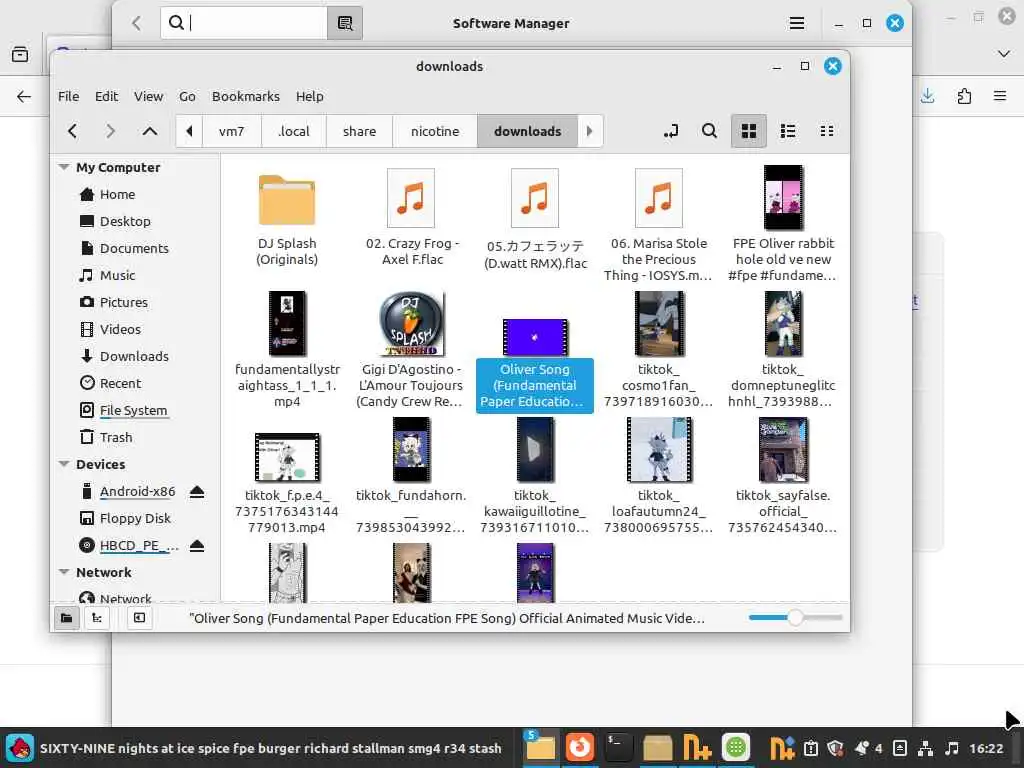
Task: Open terminal from taskbar
Action: (617, 748)
